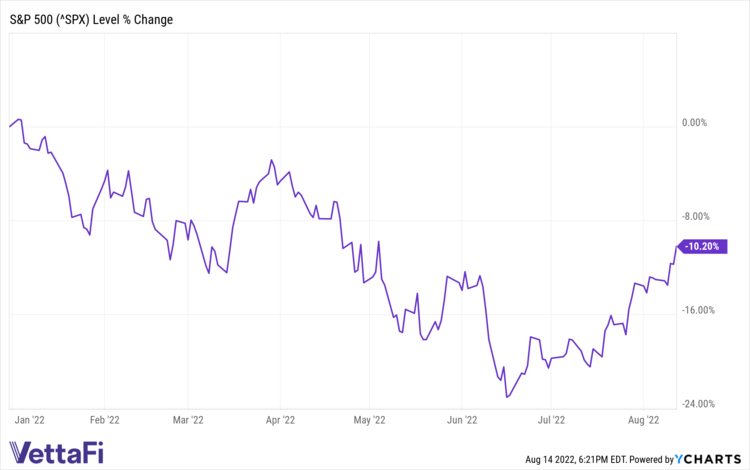
Task: Select the May '22 x-axis label
Action: tap(369, 421)
